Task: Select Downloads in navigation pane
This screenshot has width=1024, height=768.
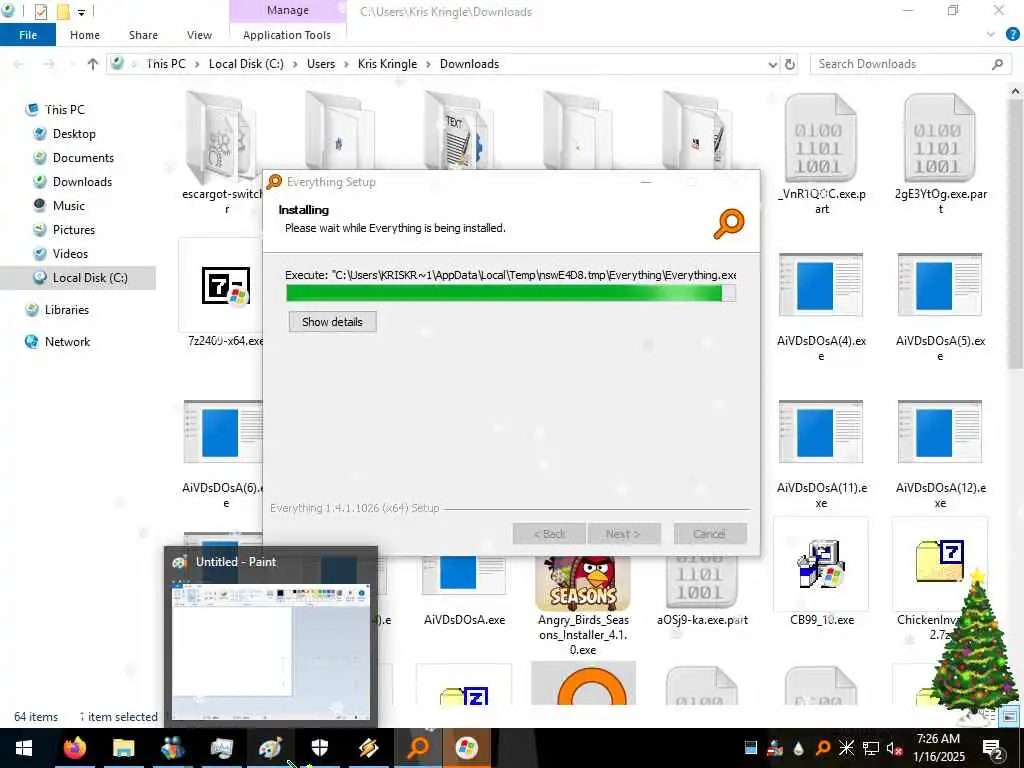Action: pyautogui.click(x=82, y=182)
